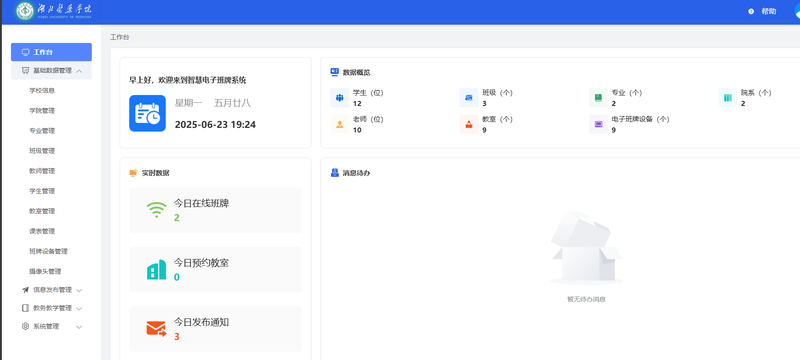Image resolution: width=800 pixels, height=360 pixels.
Task: Click the 工作台 breadcrumb
Action: coord(120,37)
